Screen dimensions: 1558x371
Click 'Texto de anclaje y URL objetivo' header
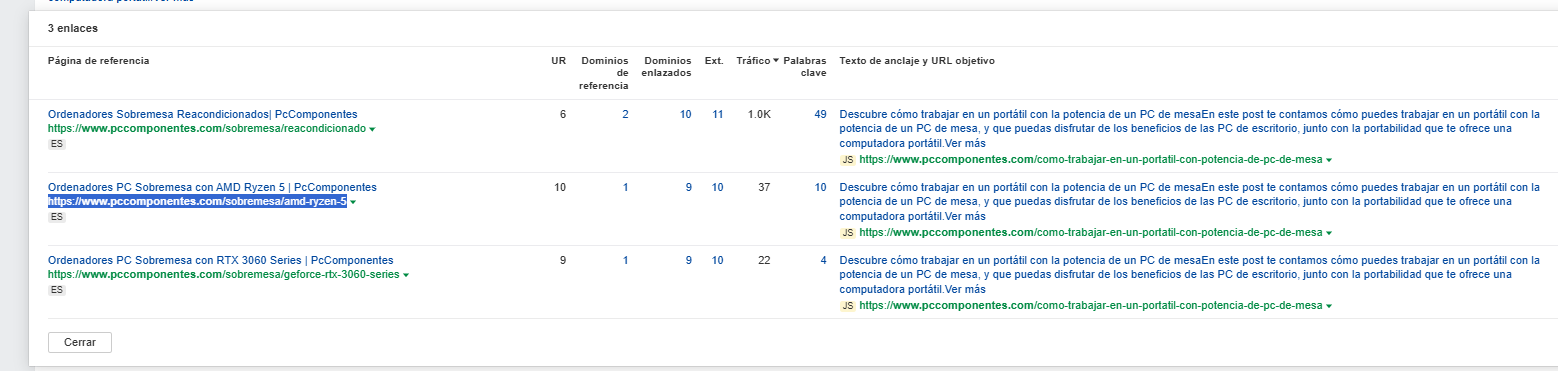(x=917, y=61)
